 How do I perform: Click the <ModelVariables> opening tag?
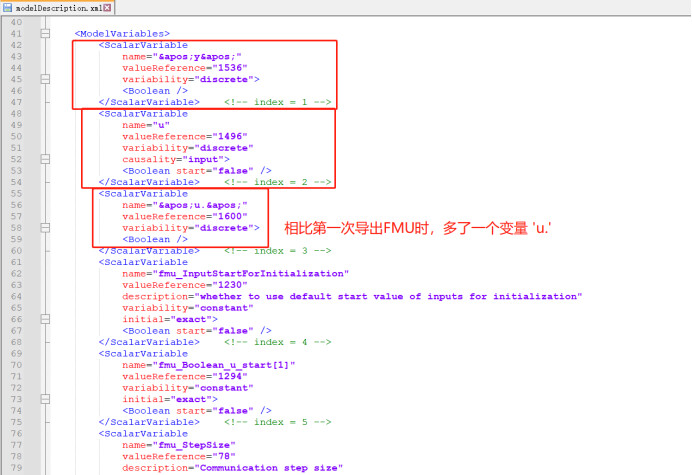pyautogui.click(x=122, y=34)
